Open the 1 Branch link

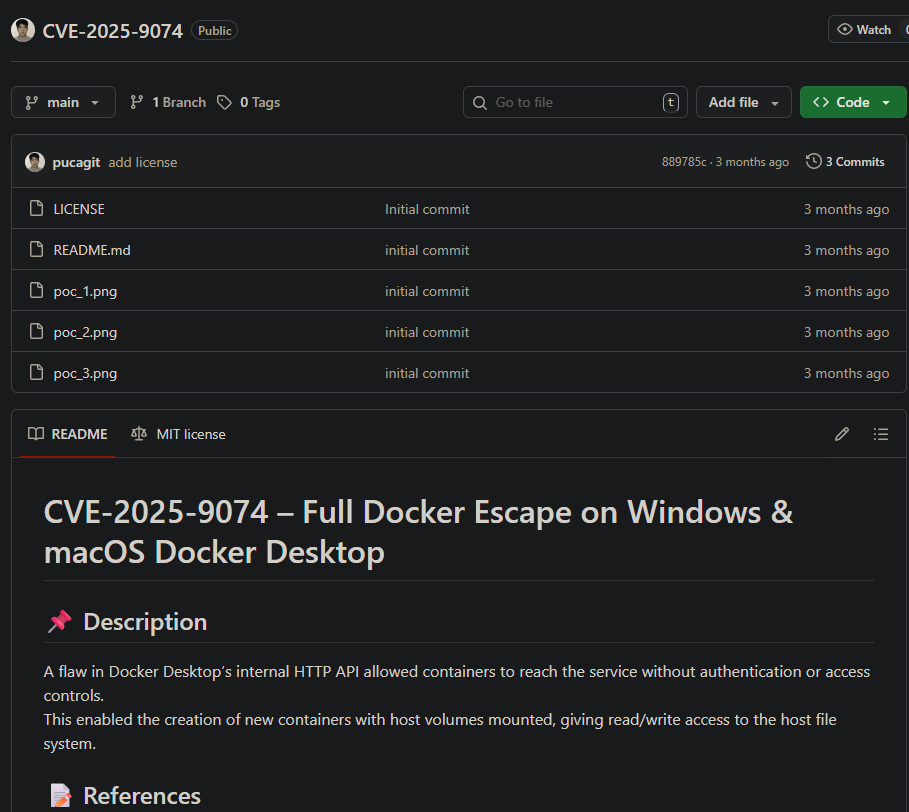click(168, 102)
